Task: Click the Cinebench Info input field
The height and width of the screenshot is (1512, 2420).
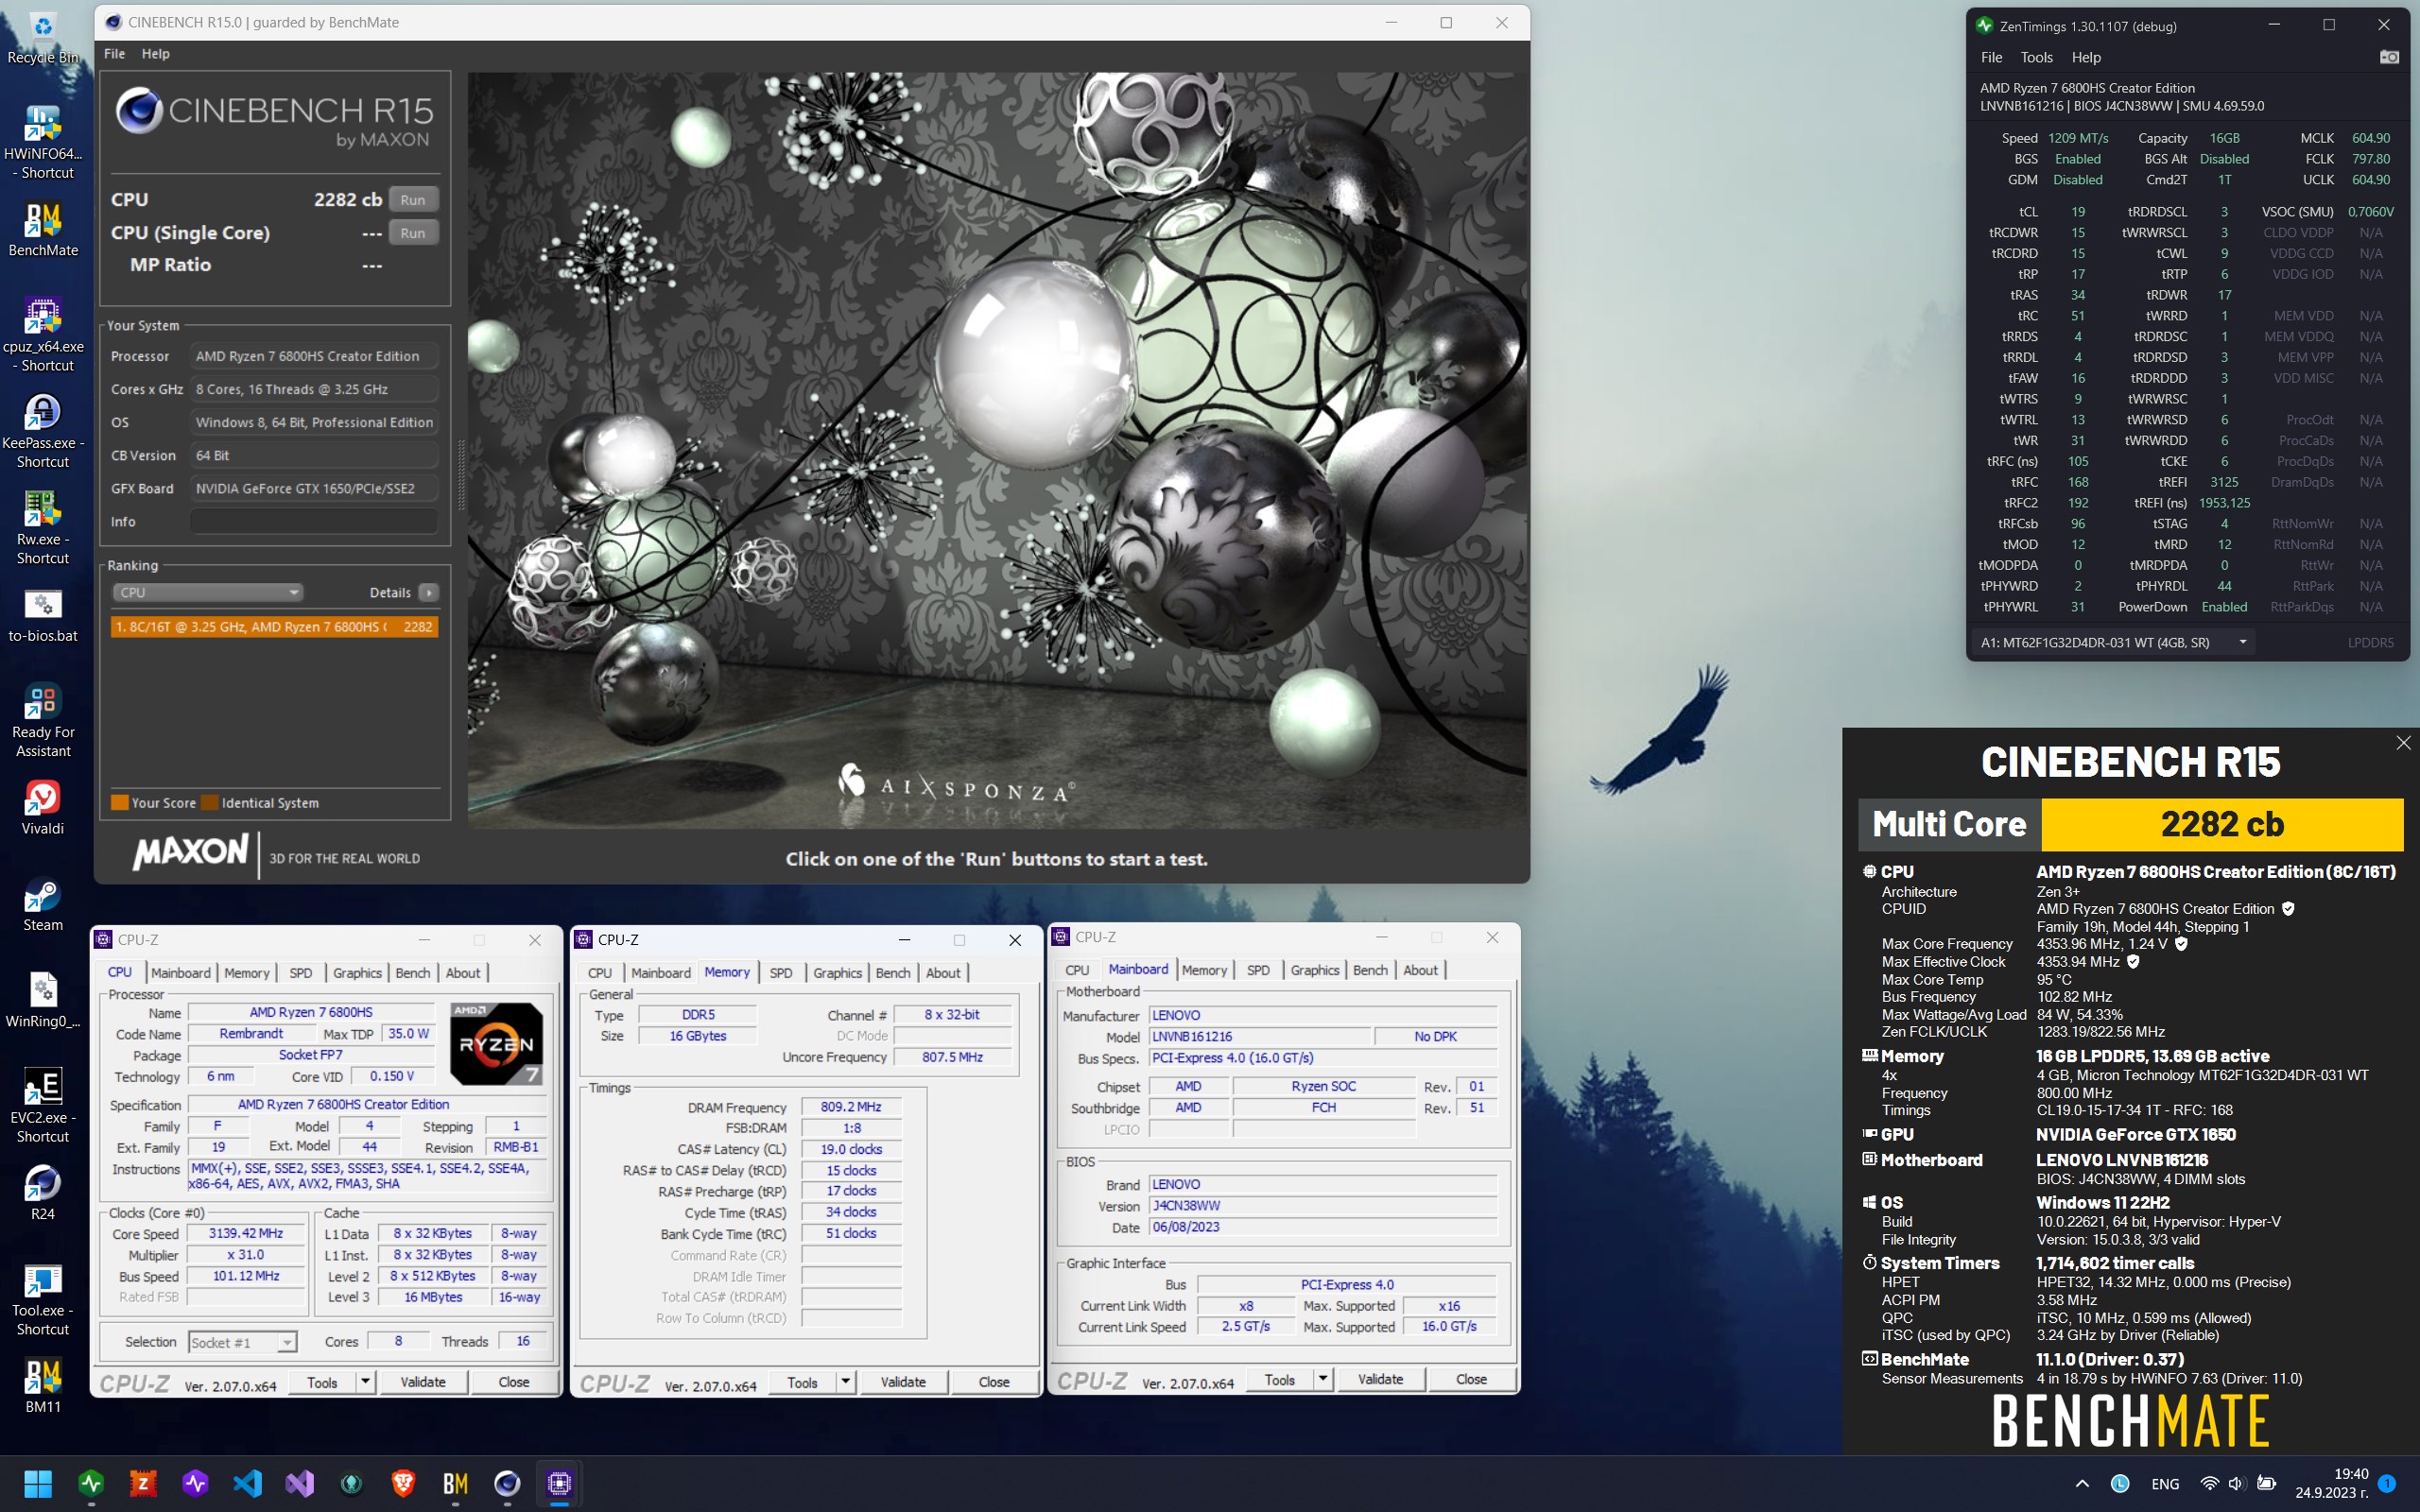Action: [314, 521]
